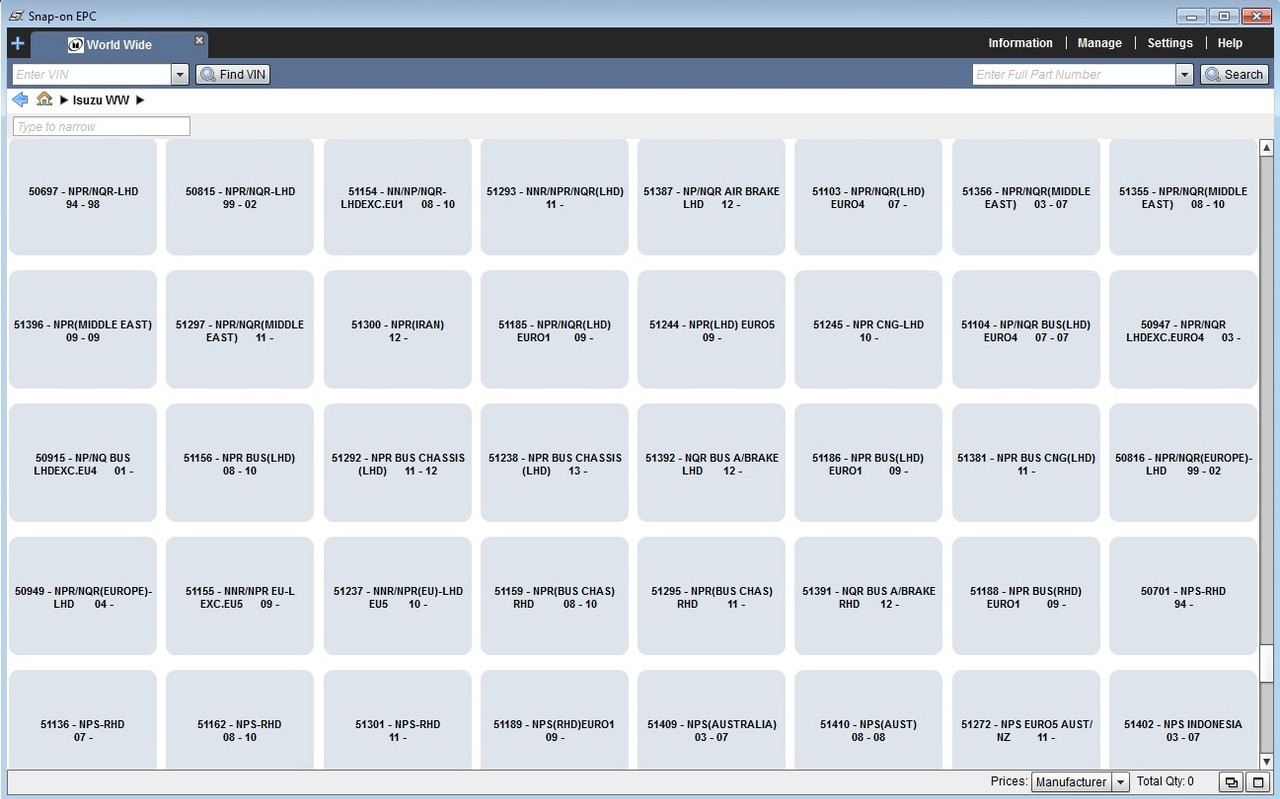Open Information menu

click(x=1020, y=43)
